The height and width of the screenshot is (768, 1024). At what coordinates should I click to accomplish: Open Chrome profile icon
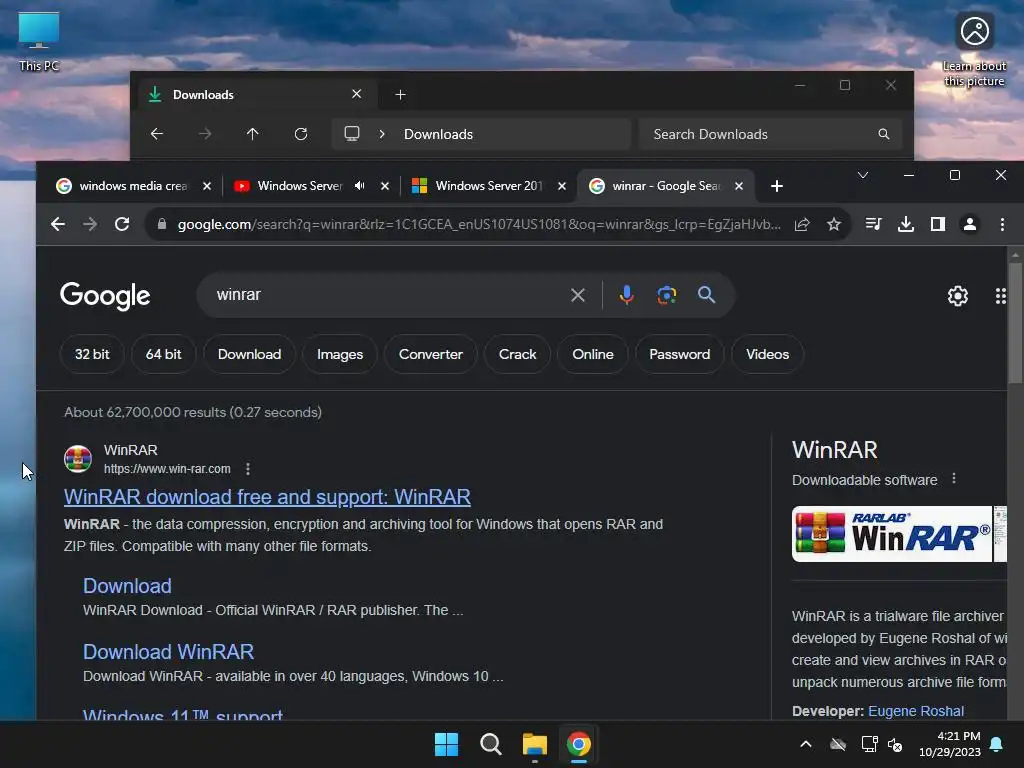970,224
